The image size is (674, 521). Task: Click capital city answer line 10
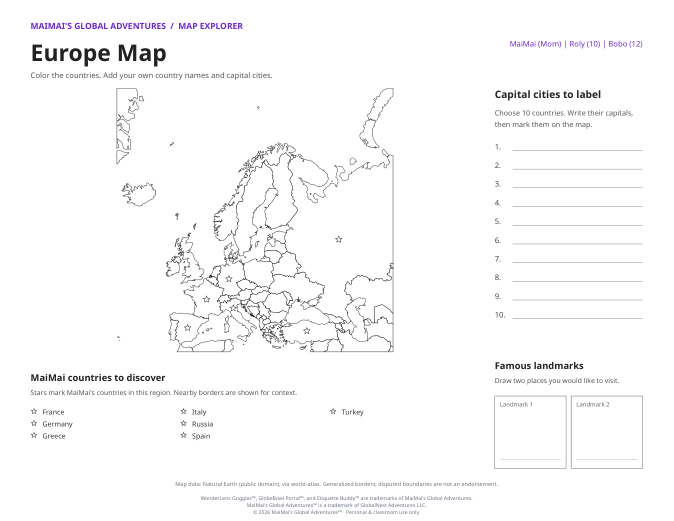click(577, 315)
